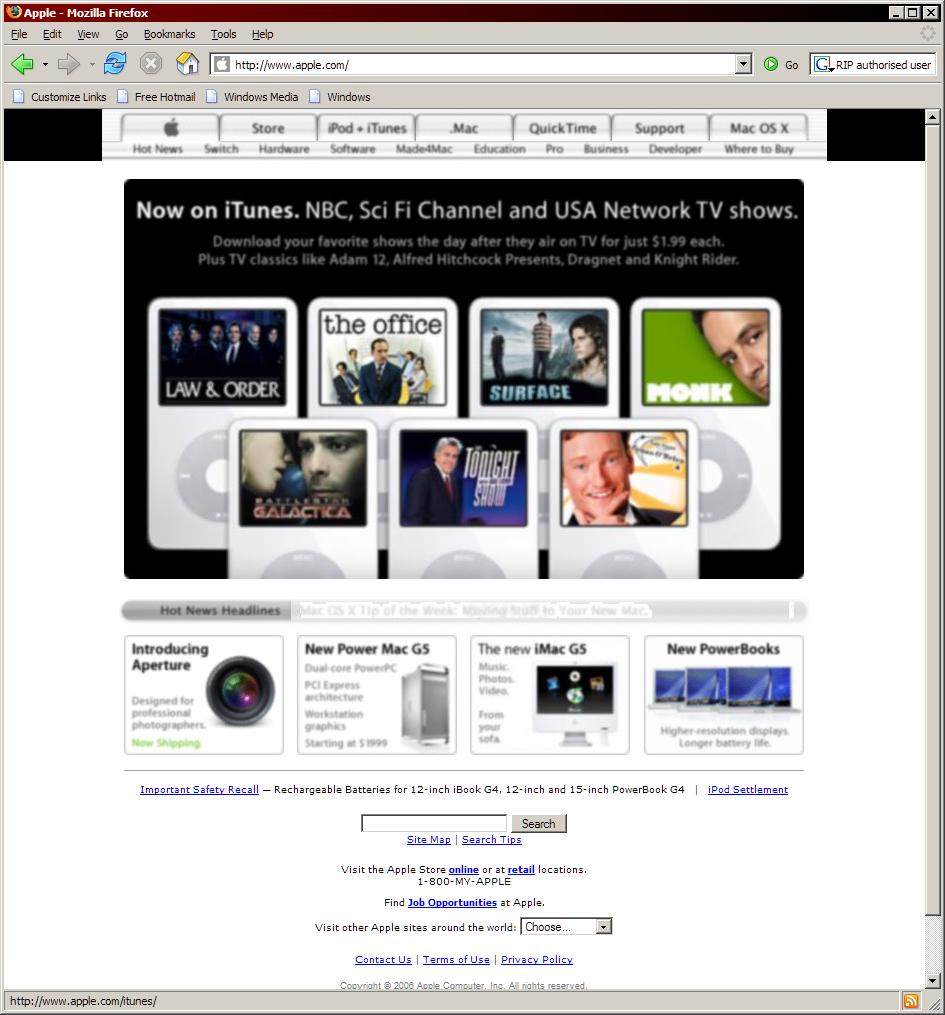Screen dimensions: 945x1015
Task: Reload the page with the refresh icon
Action: (115, 63)
